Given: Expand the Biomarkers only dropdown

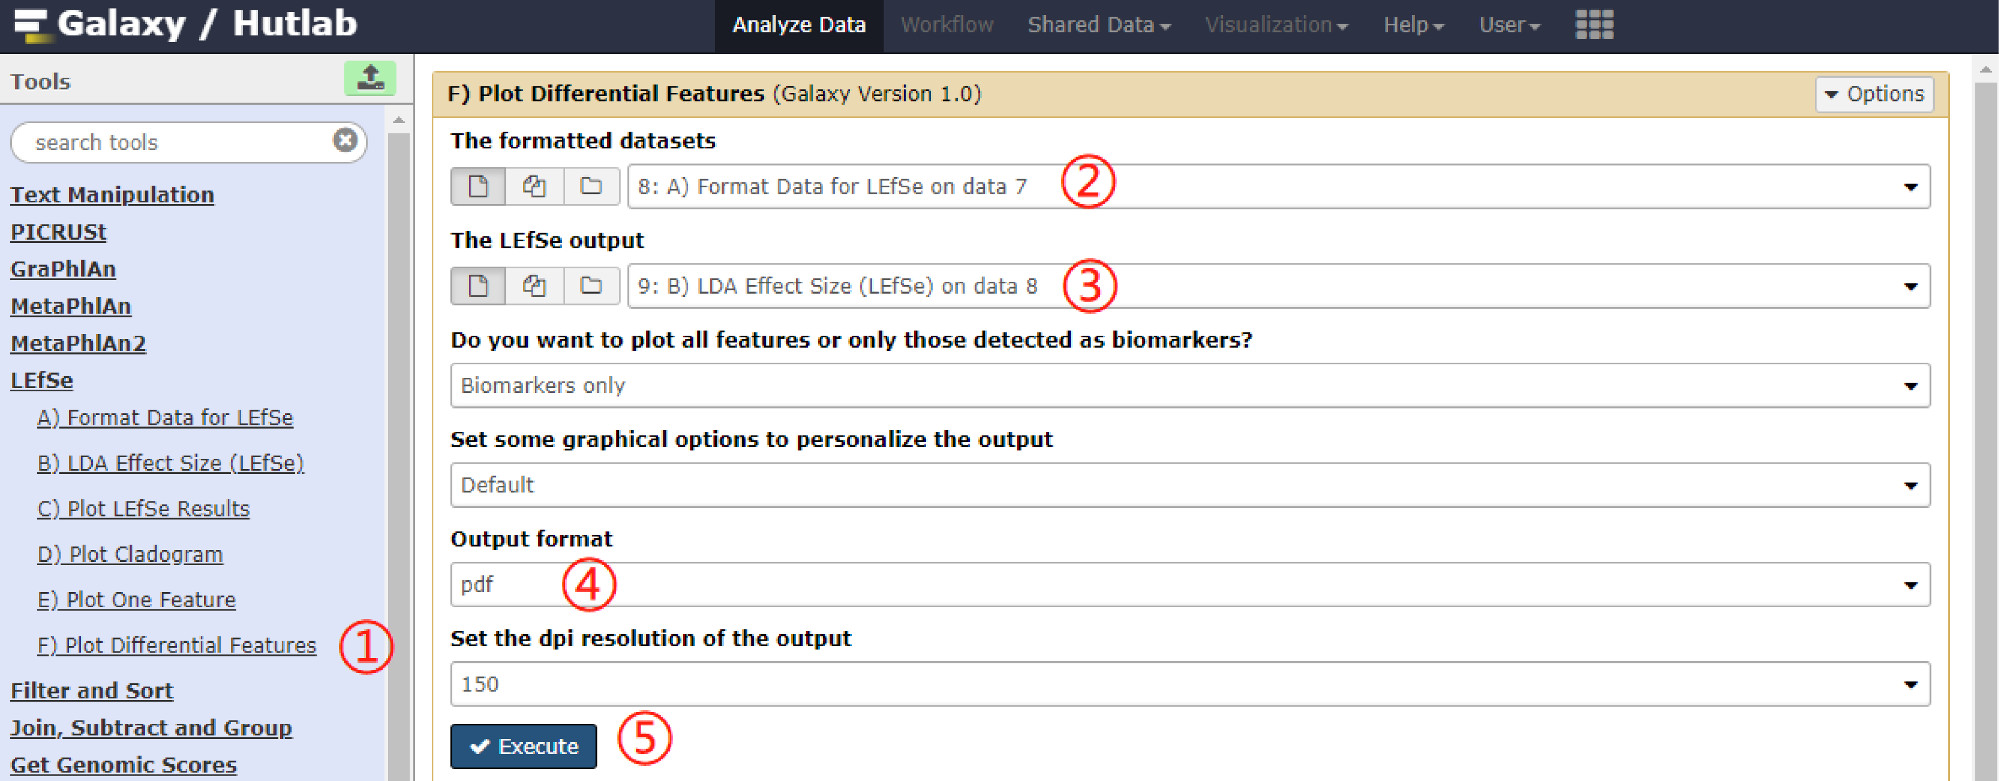Looking at the screenshot, I should point(1190,386).
